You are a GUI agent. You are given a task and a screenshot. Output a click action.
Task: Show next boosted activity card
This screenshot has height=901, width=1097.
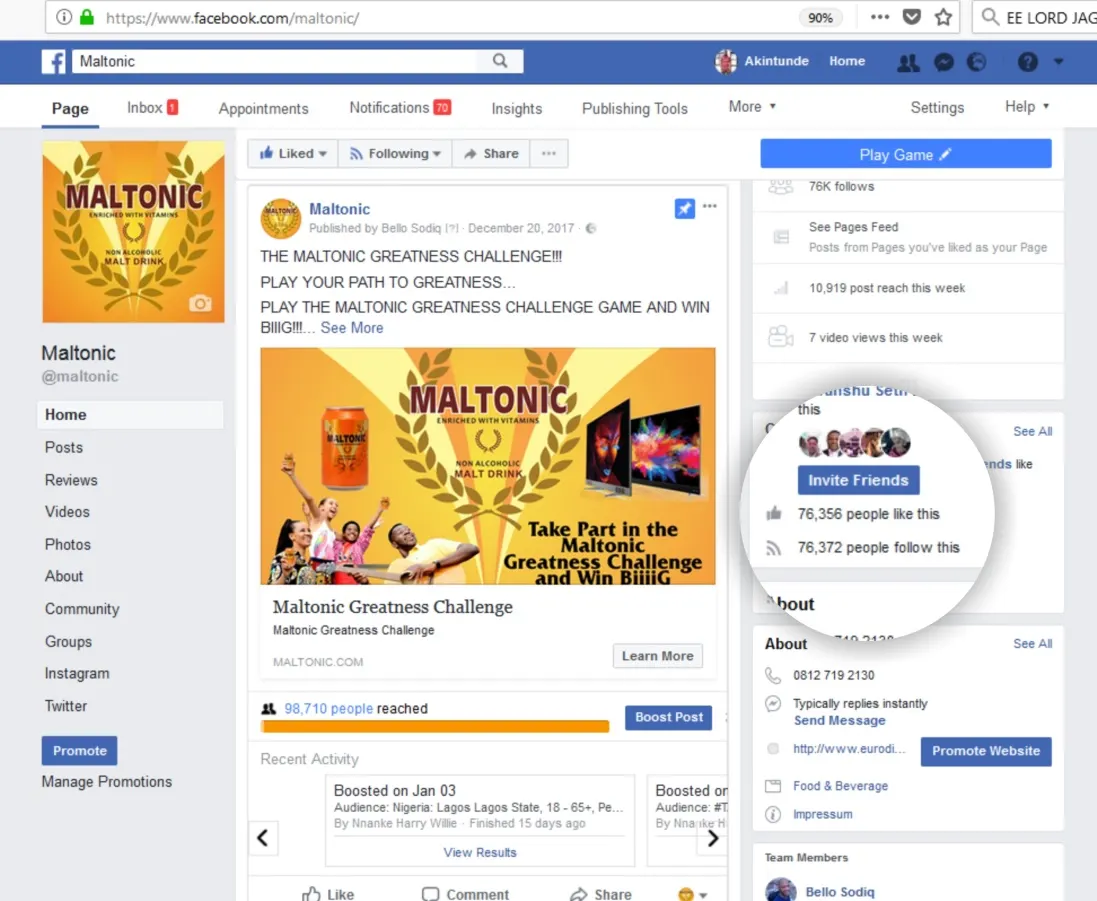[712, 838]
